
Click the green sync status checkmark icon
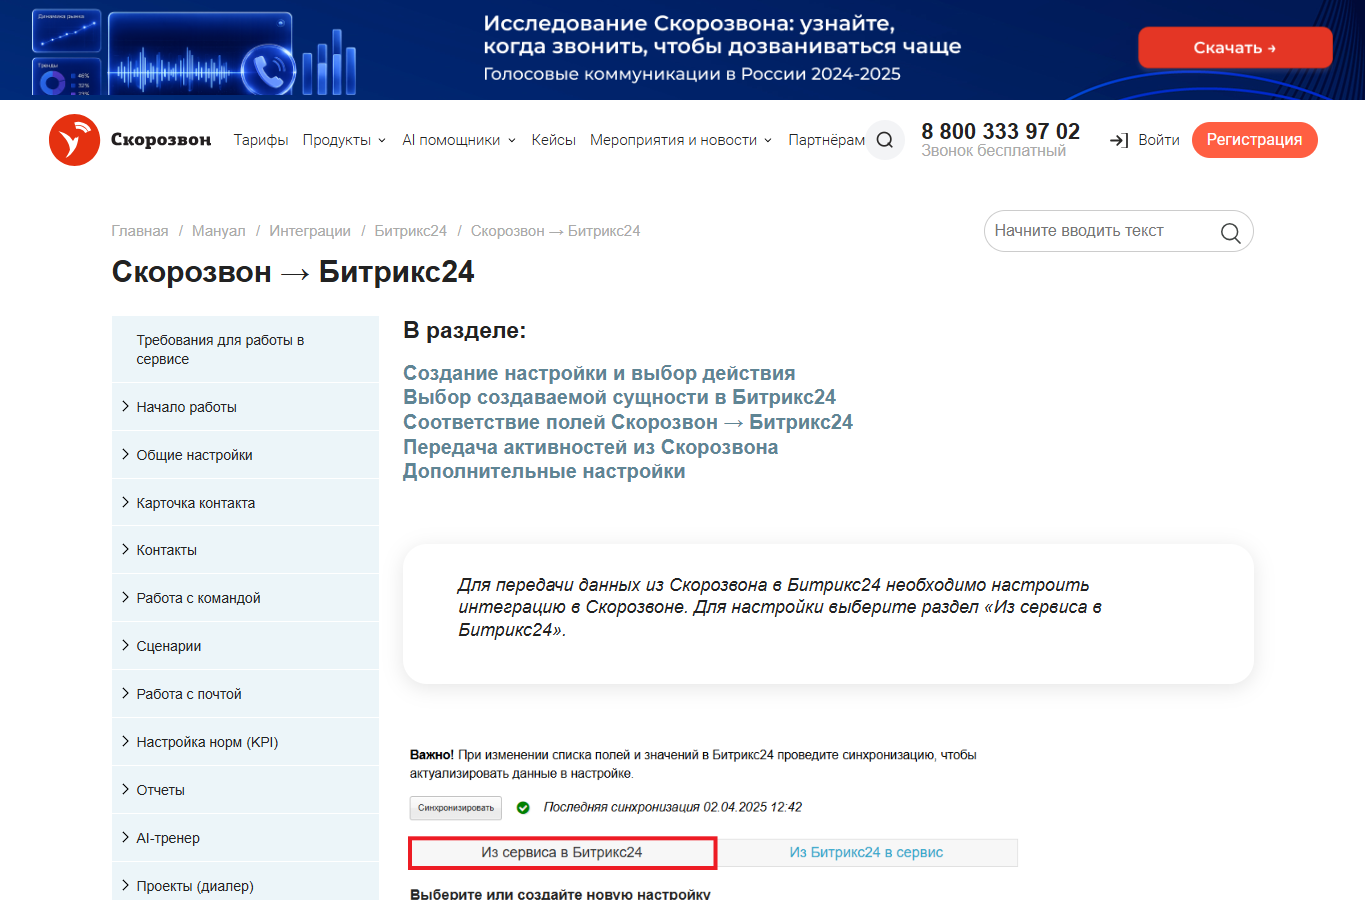coord(523,808)
